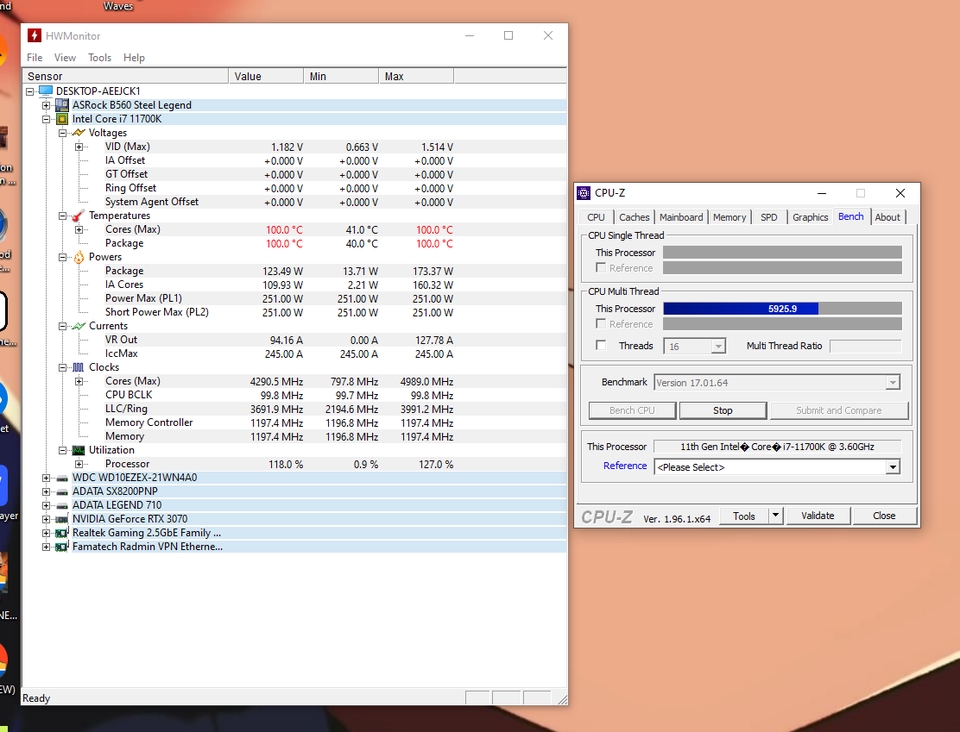Collapse the Voltages section in tree
Viewport: 960px width, 732px height.
coord(62,133)
